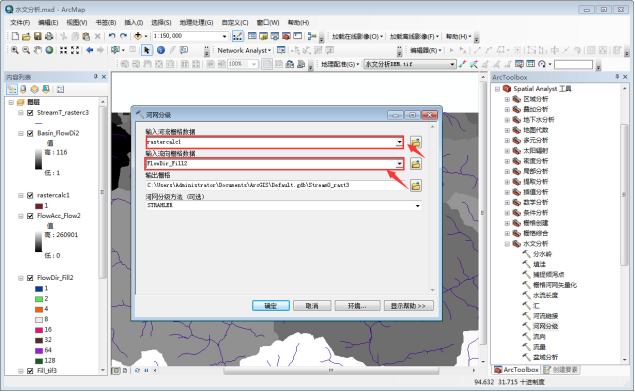Open the Python window icon
The width and height of the screenshot is (635, 392).
297,36
